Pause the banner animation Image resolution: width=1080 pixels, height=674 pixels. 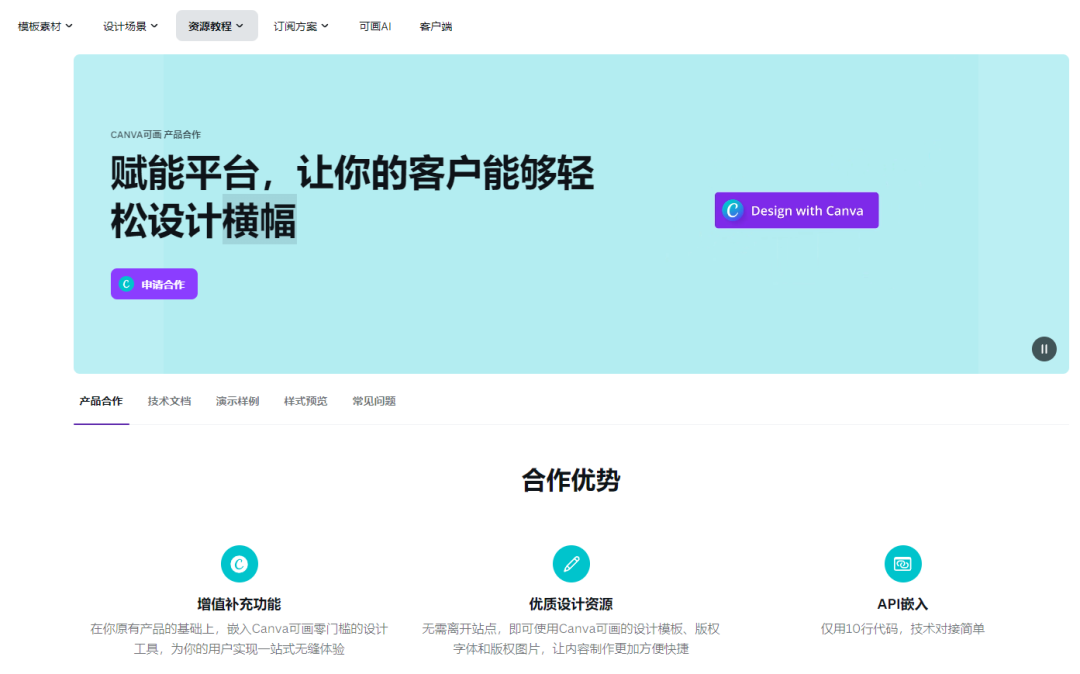coord(1043,349)
